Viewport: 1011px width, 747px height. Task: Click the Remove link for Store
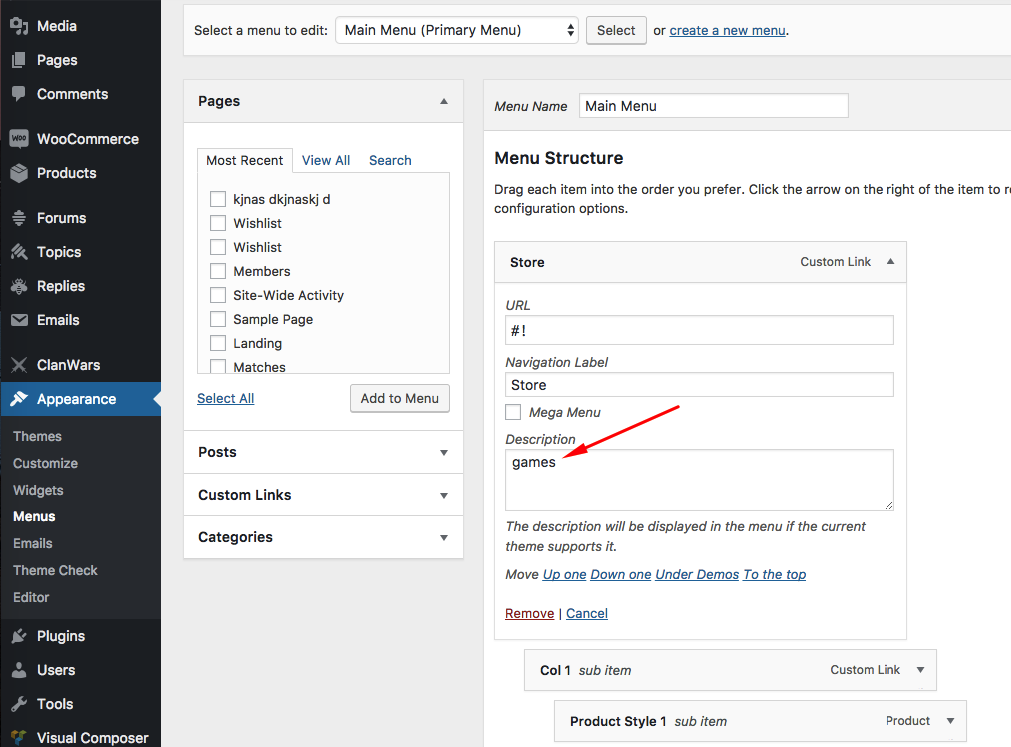click(x=529, y=614)
